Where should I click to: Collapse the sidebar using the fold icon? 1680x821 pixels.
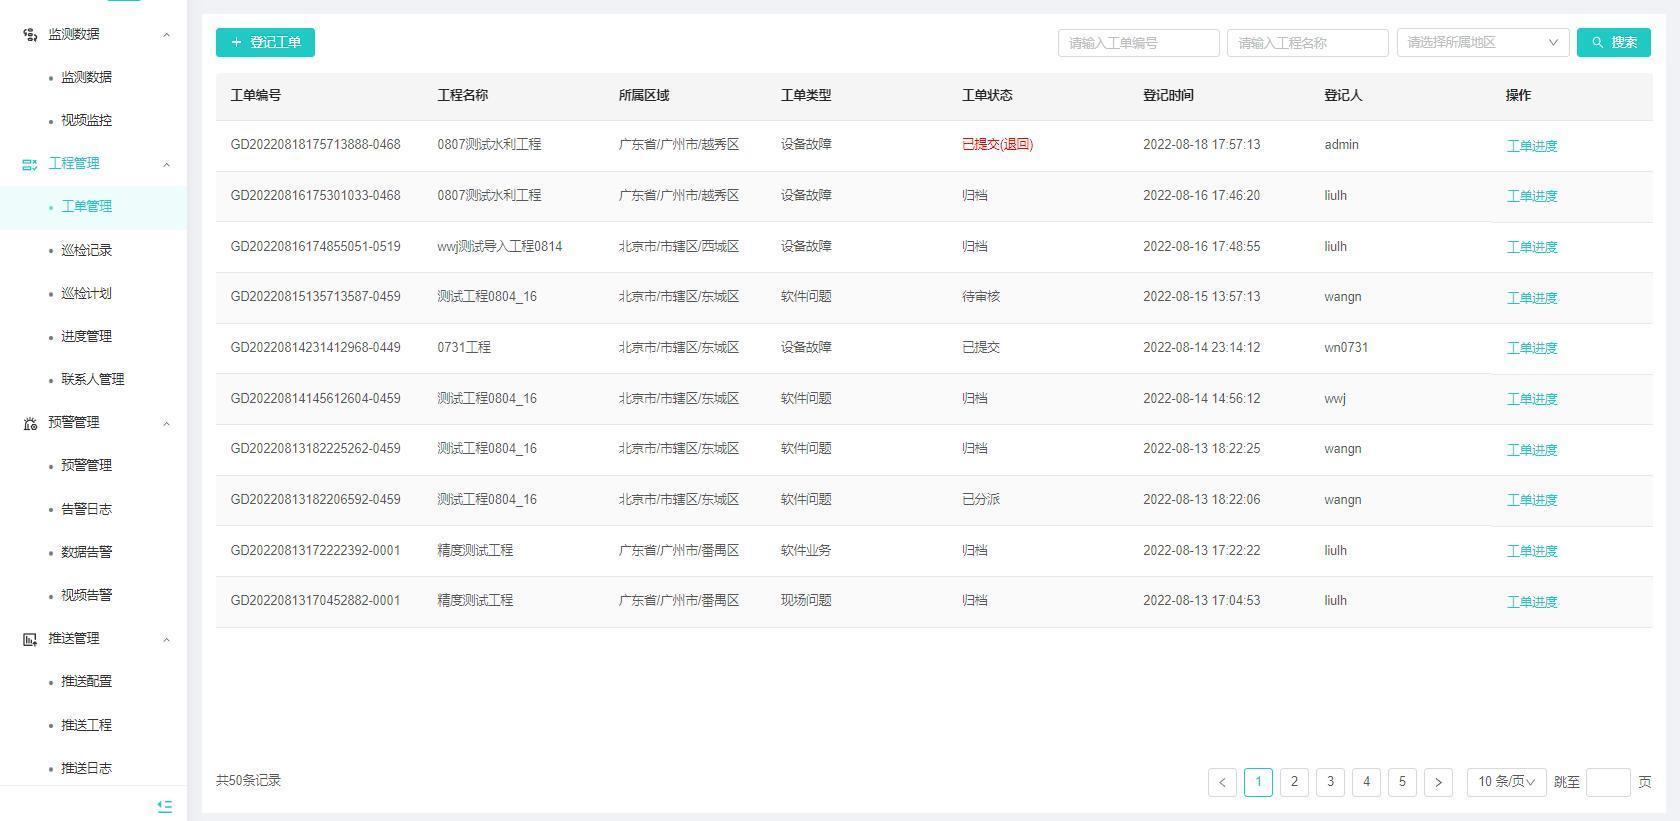tap(165, 806)
